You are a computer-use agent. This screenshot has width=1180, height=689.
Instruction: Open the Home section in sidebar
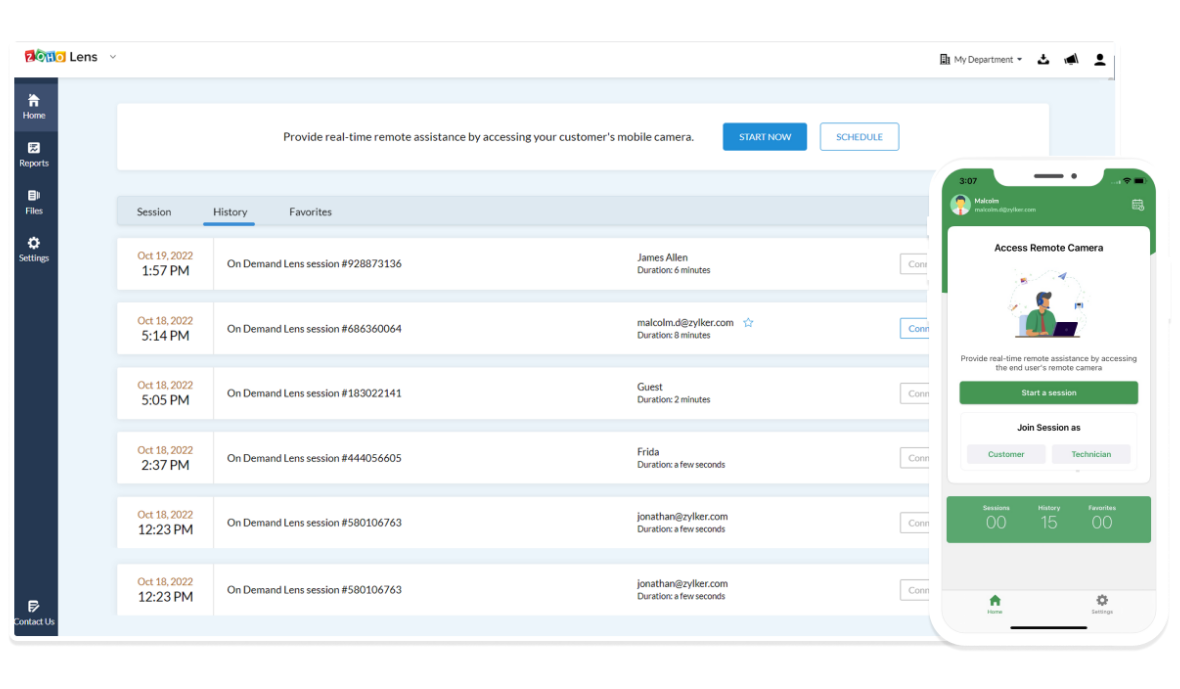34,106
